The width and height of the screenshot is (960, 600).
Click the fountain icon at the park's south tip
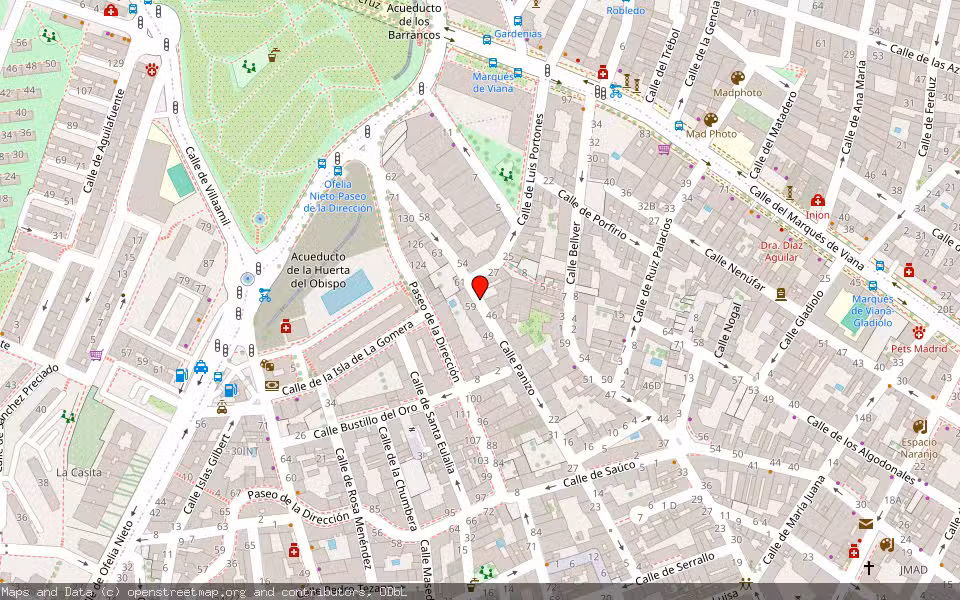pos(260,219)
